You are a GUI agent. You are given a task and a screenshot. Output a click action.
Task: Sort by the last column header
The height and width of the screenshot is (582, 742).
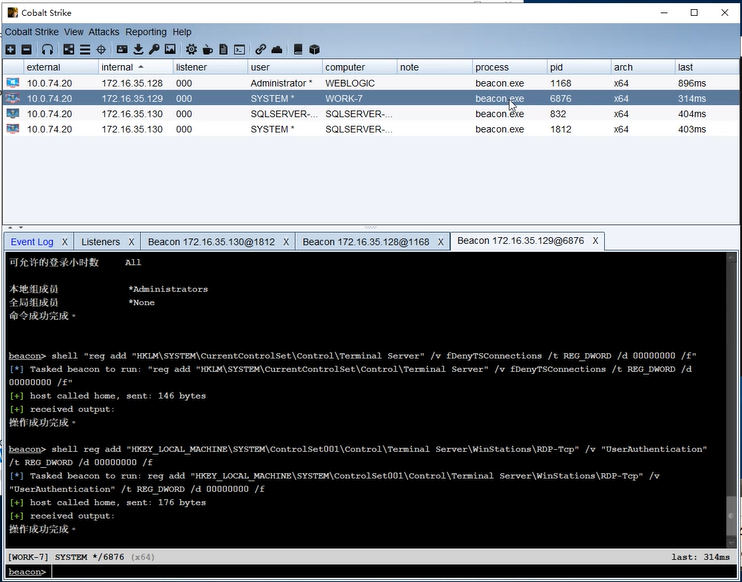coord(707,67)
